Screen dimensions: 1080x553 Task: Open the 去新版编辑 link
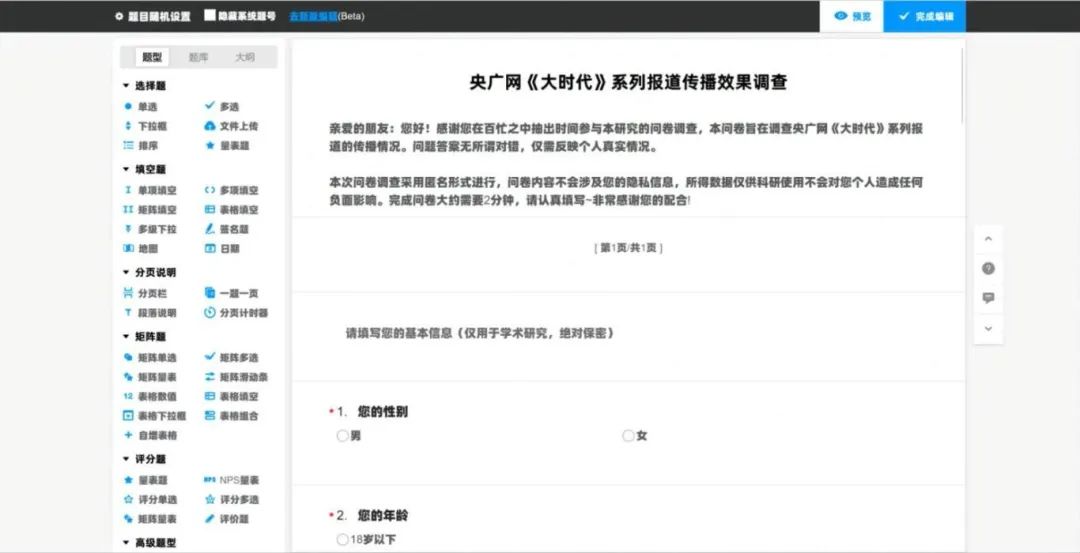313,17
